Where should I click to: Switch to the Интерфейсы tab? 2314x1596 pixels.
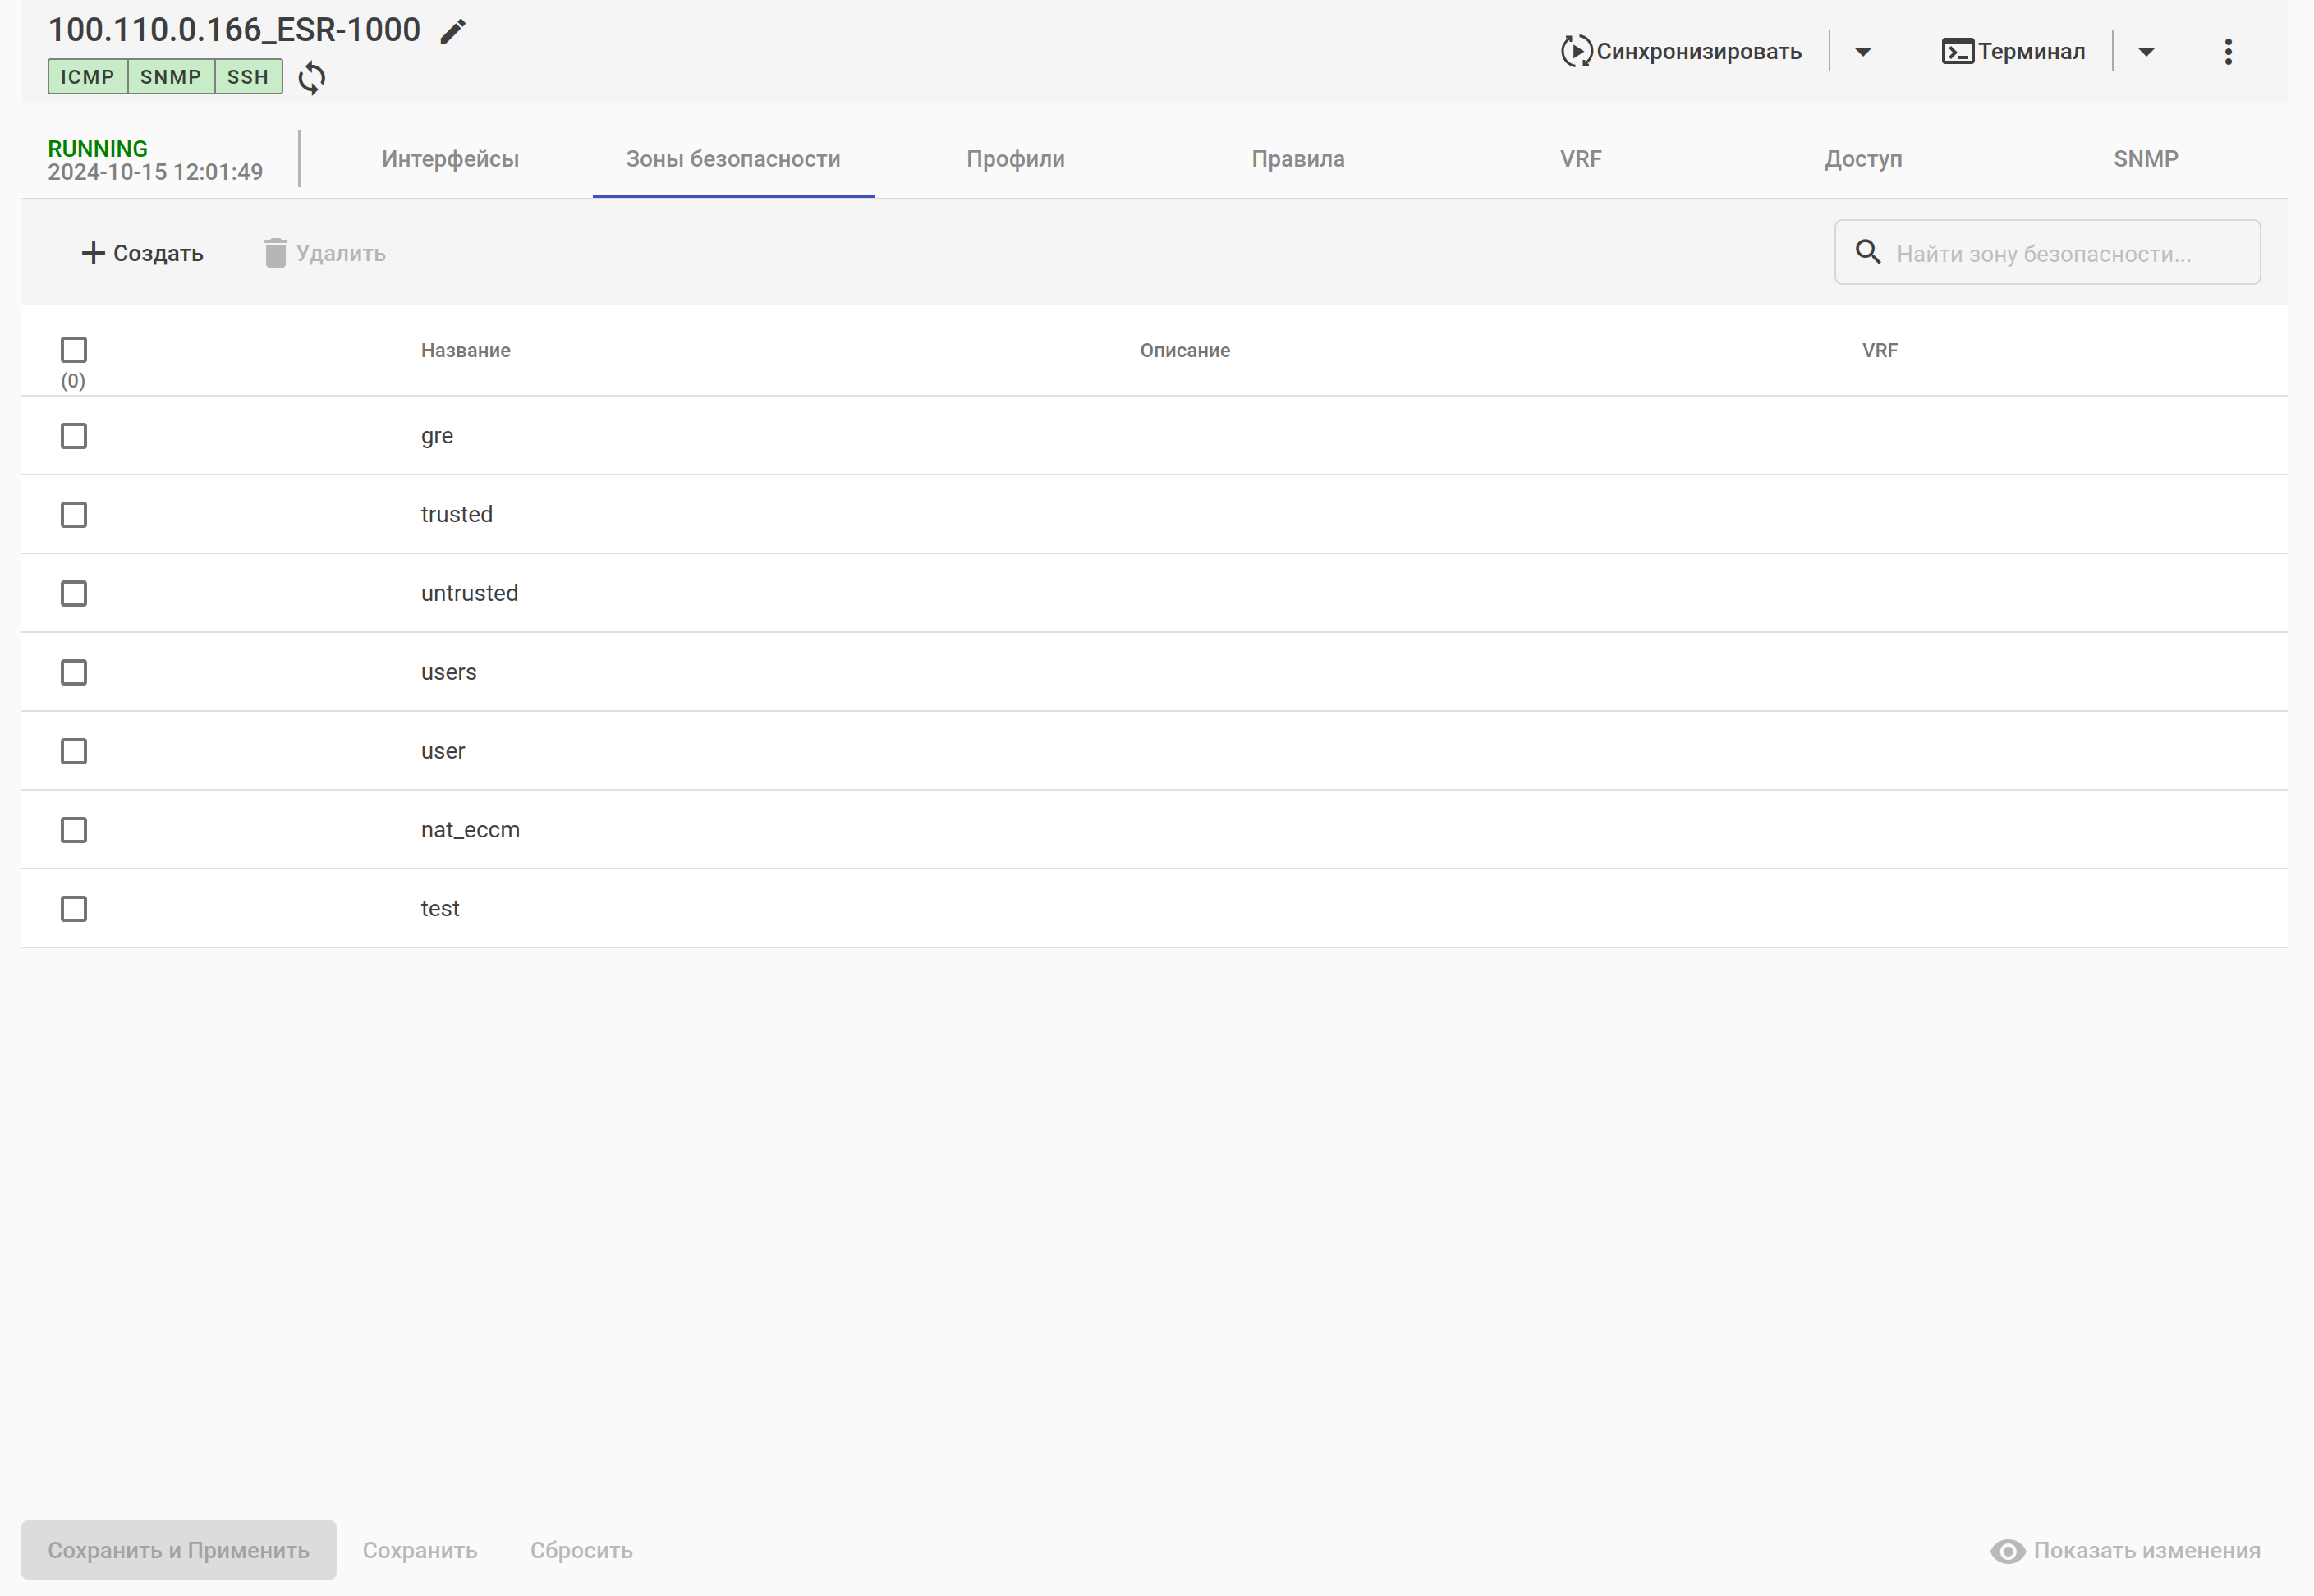[450, 159]
